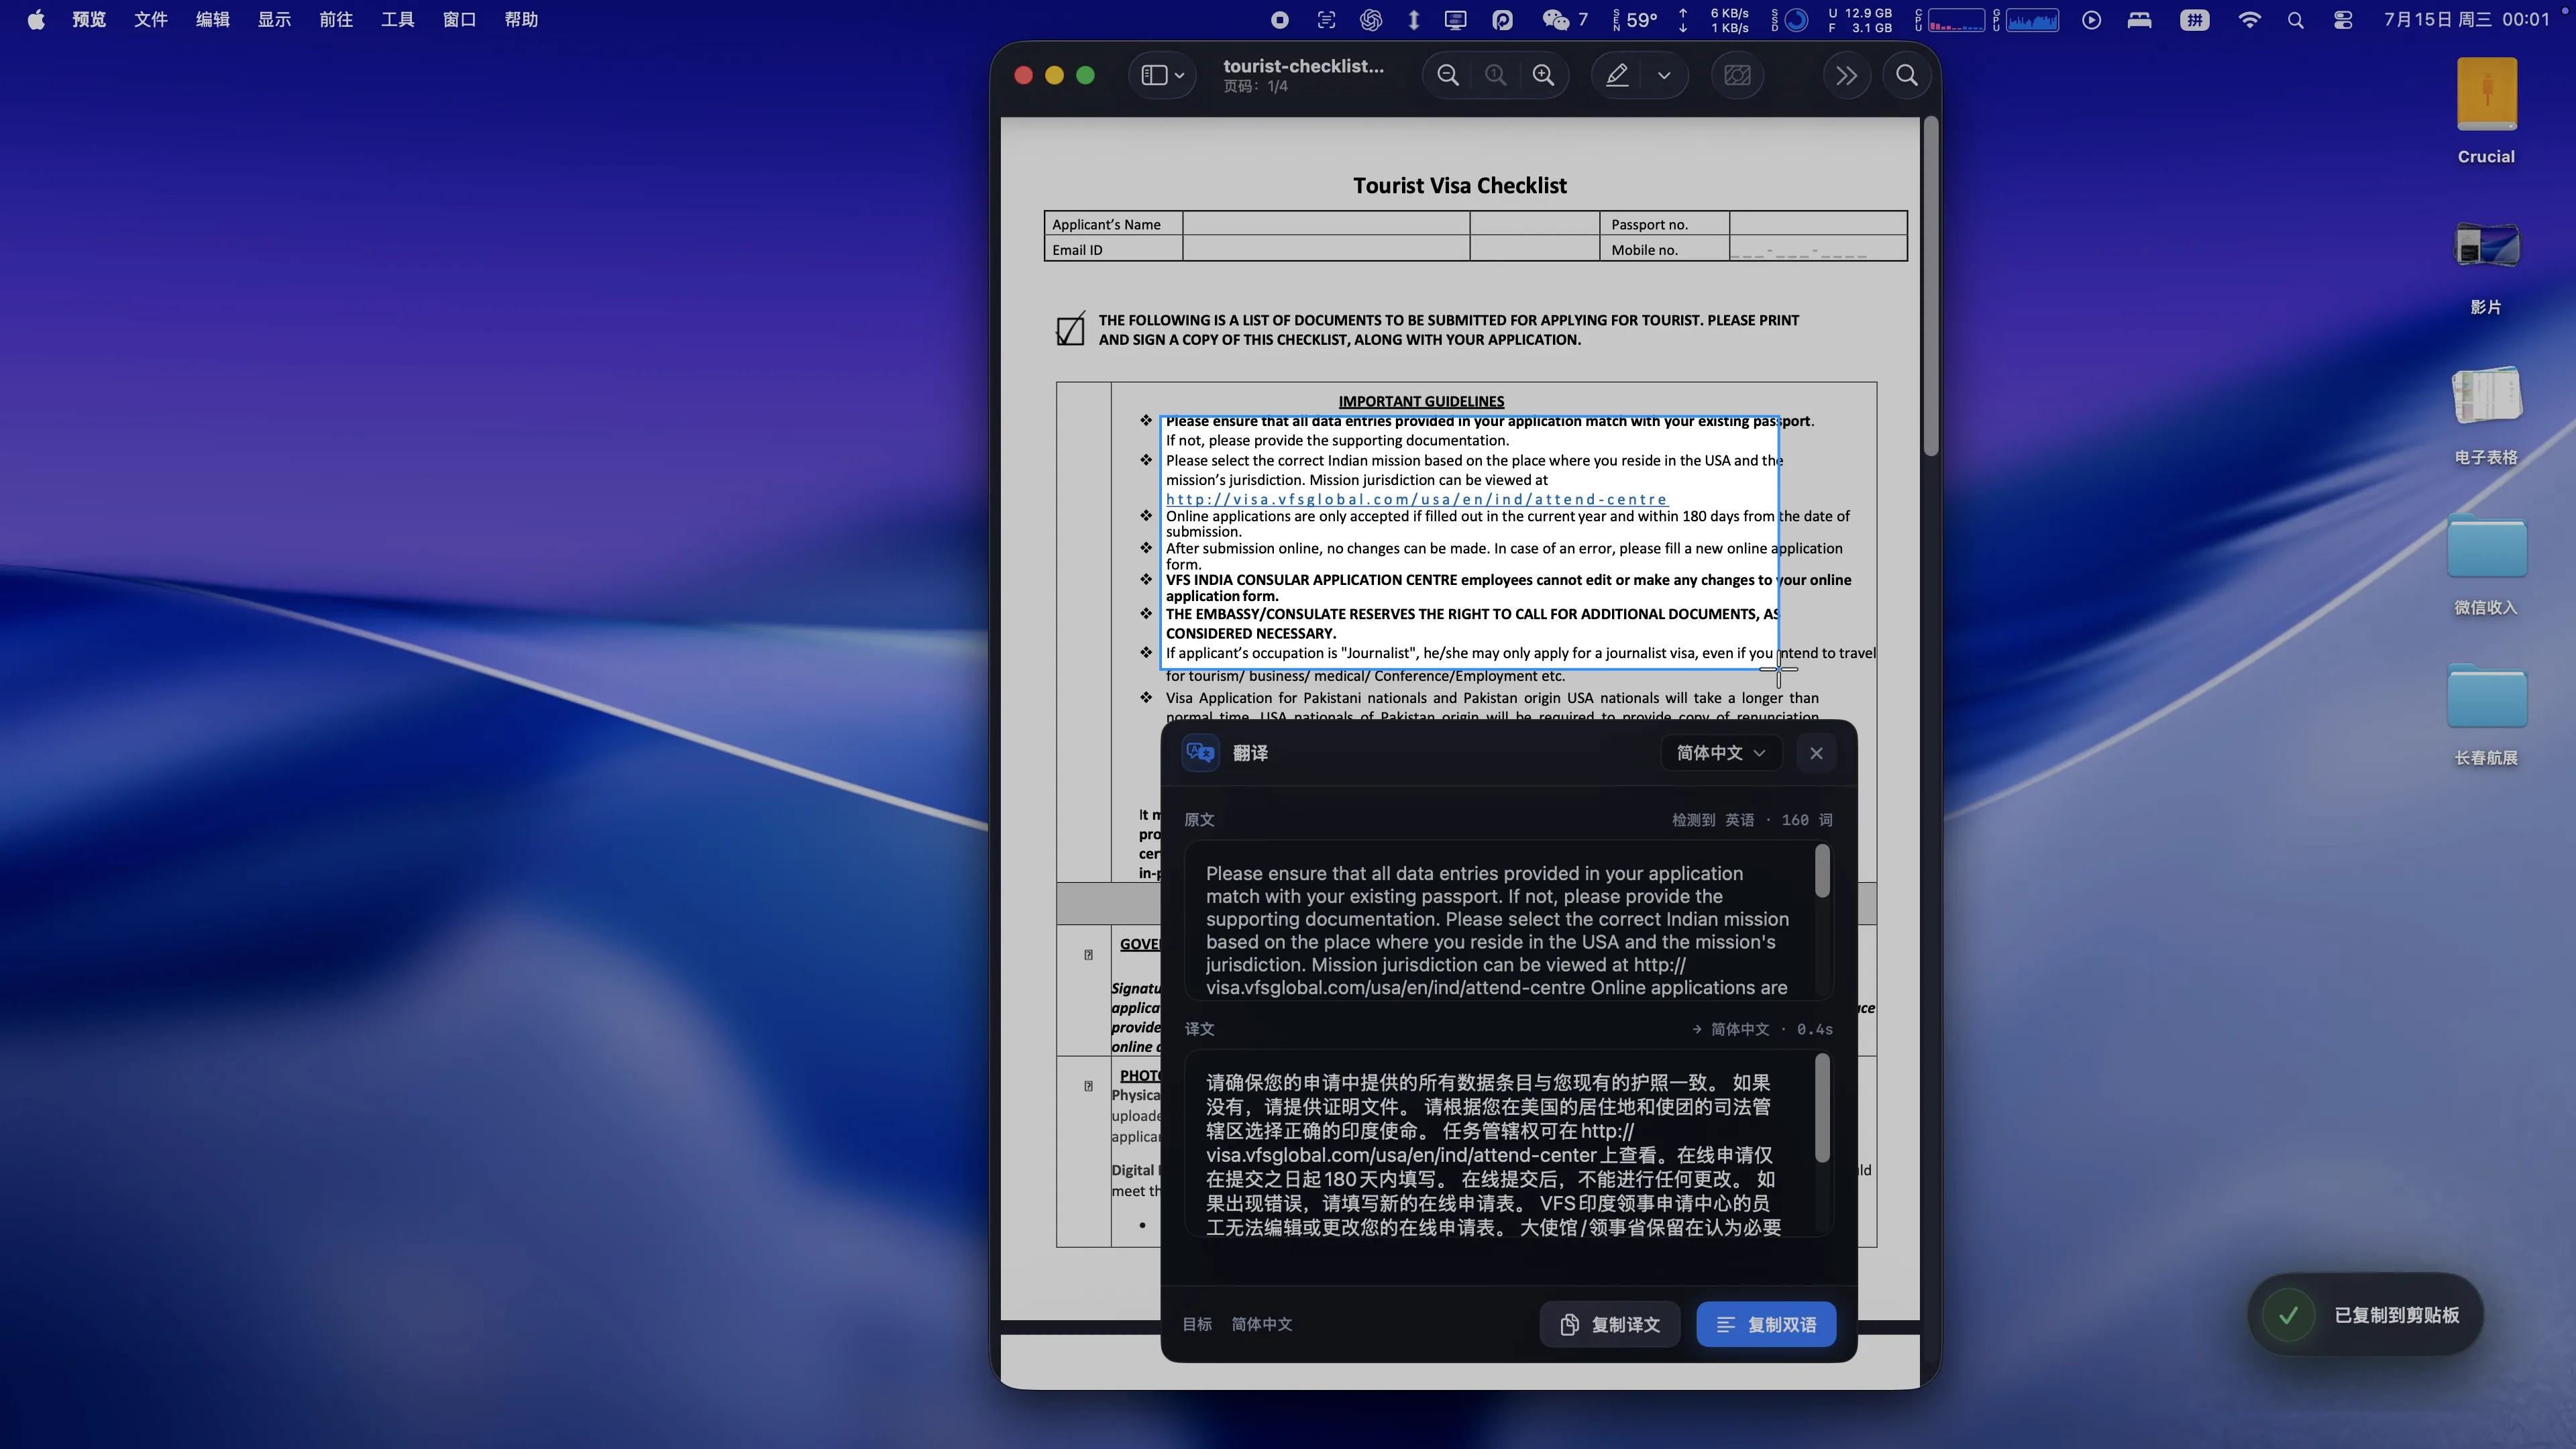The height and width of the screenshot is (1449, 2576).
Task: Reset PDF zoom to actual size
Action: pyautogui.click(x=1495, y=75)
